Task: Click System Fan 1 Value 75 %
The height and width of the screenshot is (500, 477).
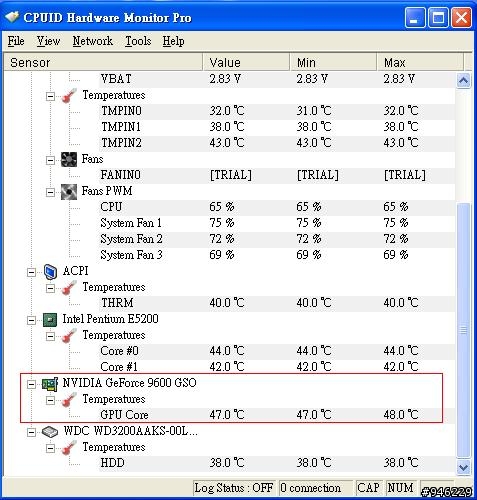Action: click(222, 223)
